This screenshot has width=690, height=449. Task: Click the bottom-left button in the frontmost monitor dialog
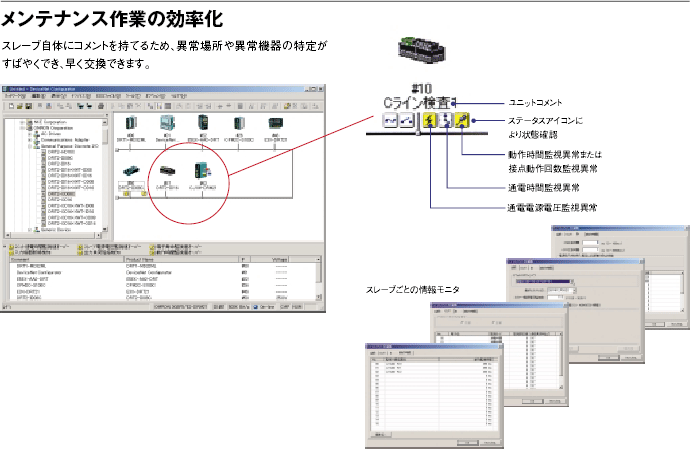tap(380, 434)
